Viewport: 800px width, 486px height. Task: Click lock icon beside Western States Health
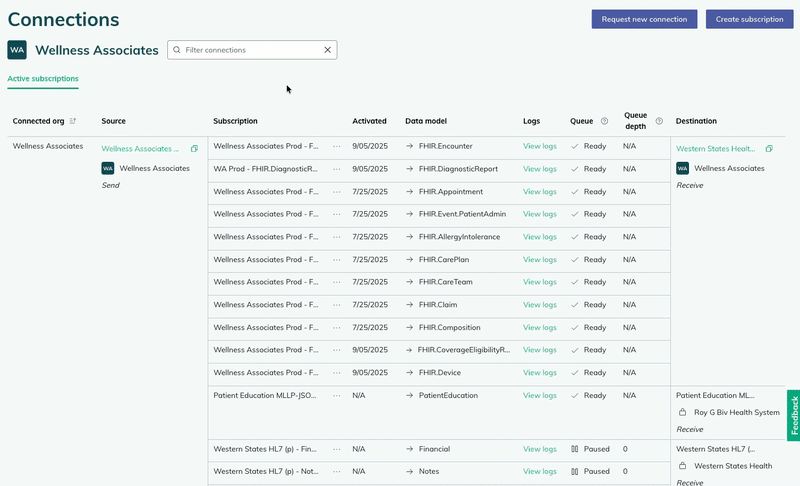(682, 466)
